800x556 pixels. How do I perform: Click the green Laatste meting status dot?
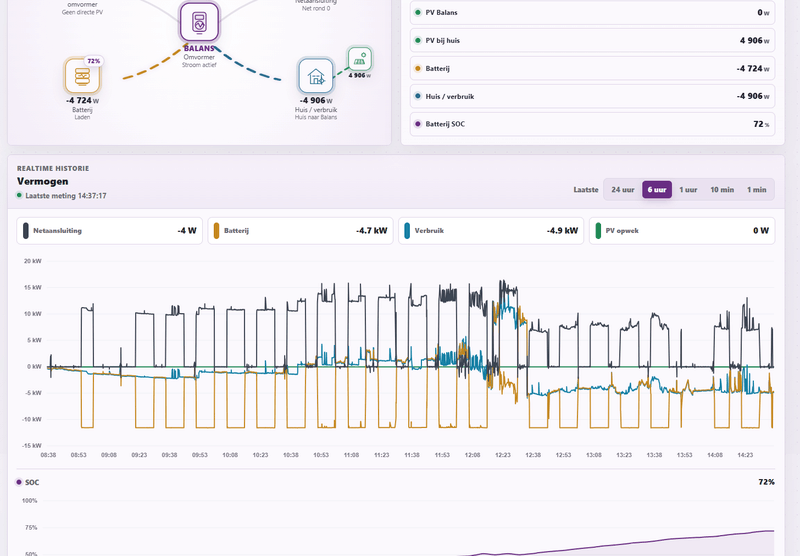point(19,195)
